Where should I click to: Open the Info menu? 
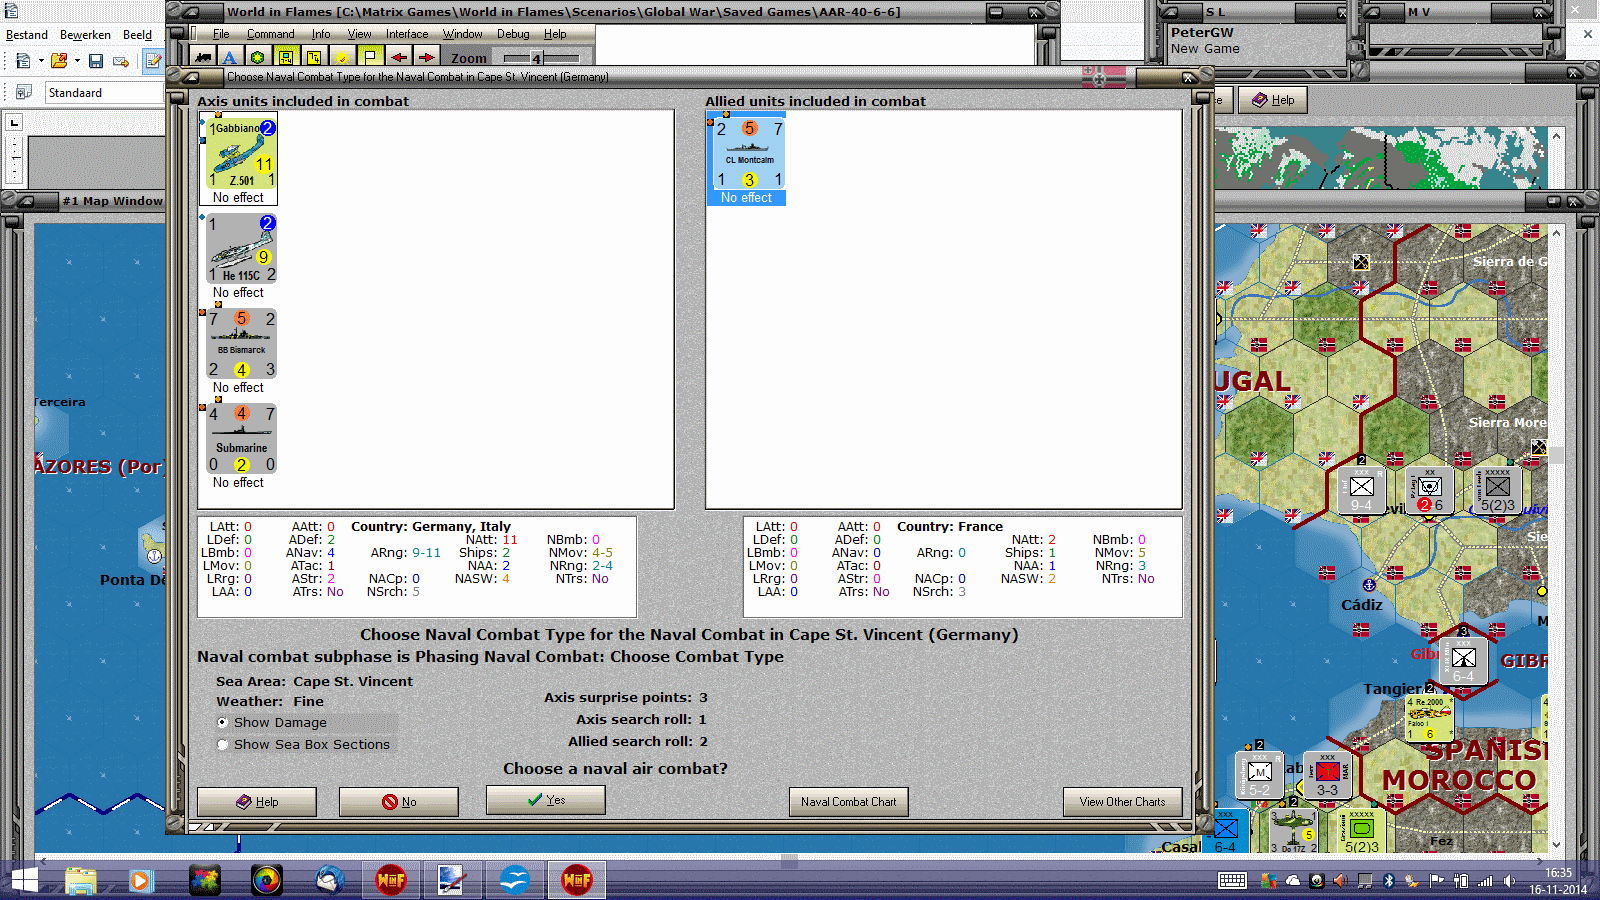pos(321,34)
